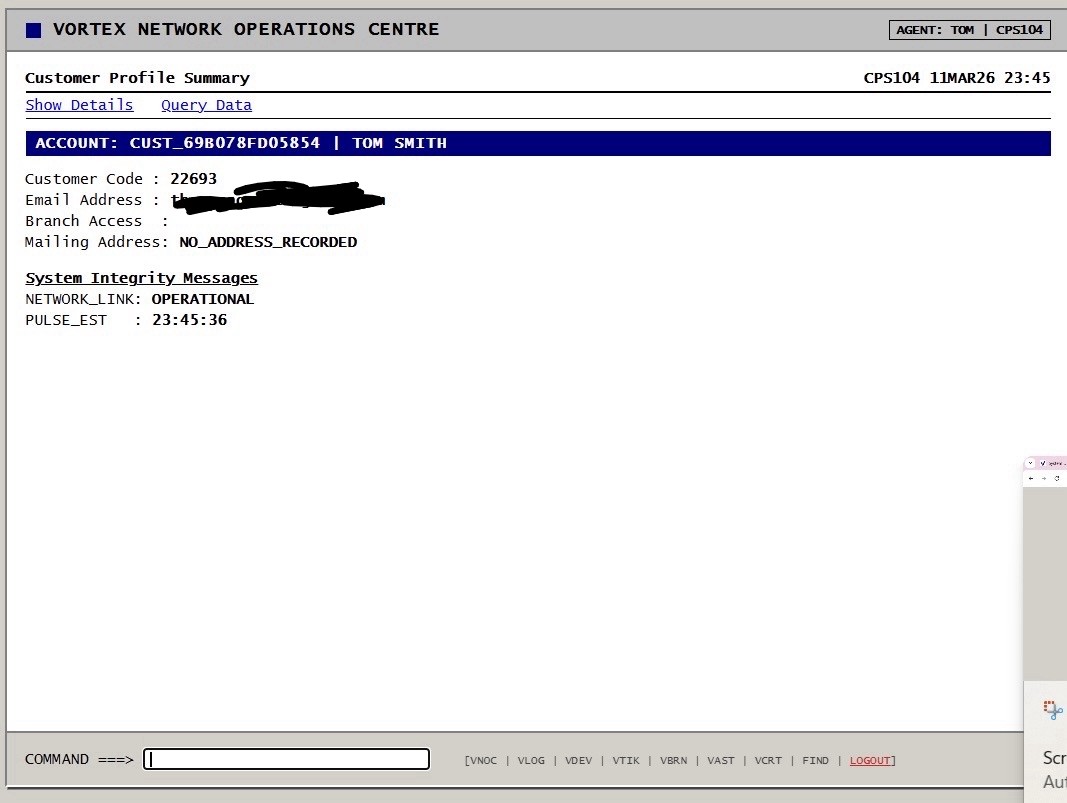
Task: Open the VLOG menu shortcut
Action: tap(531, 760)
